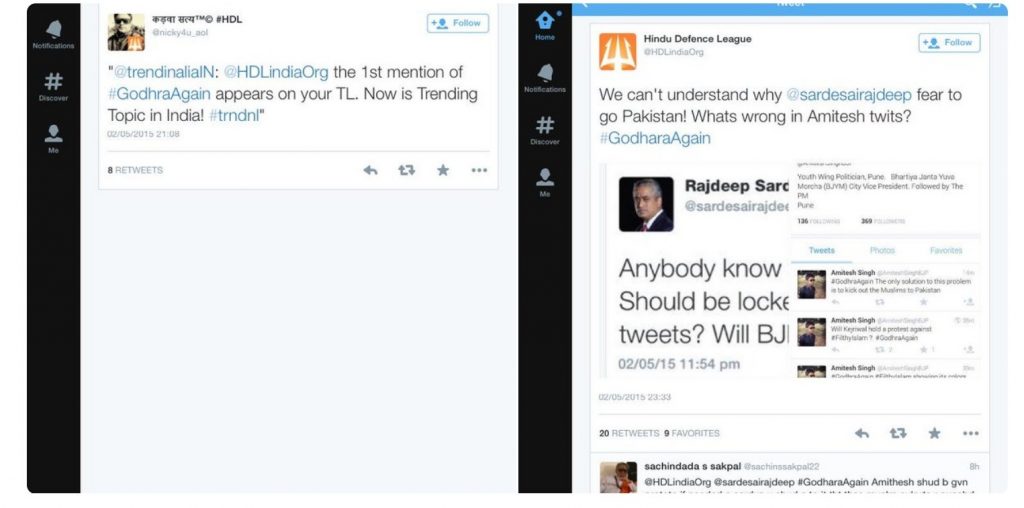Open Notifications bell in left tweet sidebar
Screen dimensions: 1024x508
click(54, 35)
